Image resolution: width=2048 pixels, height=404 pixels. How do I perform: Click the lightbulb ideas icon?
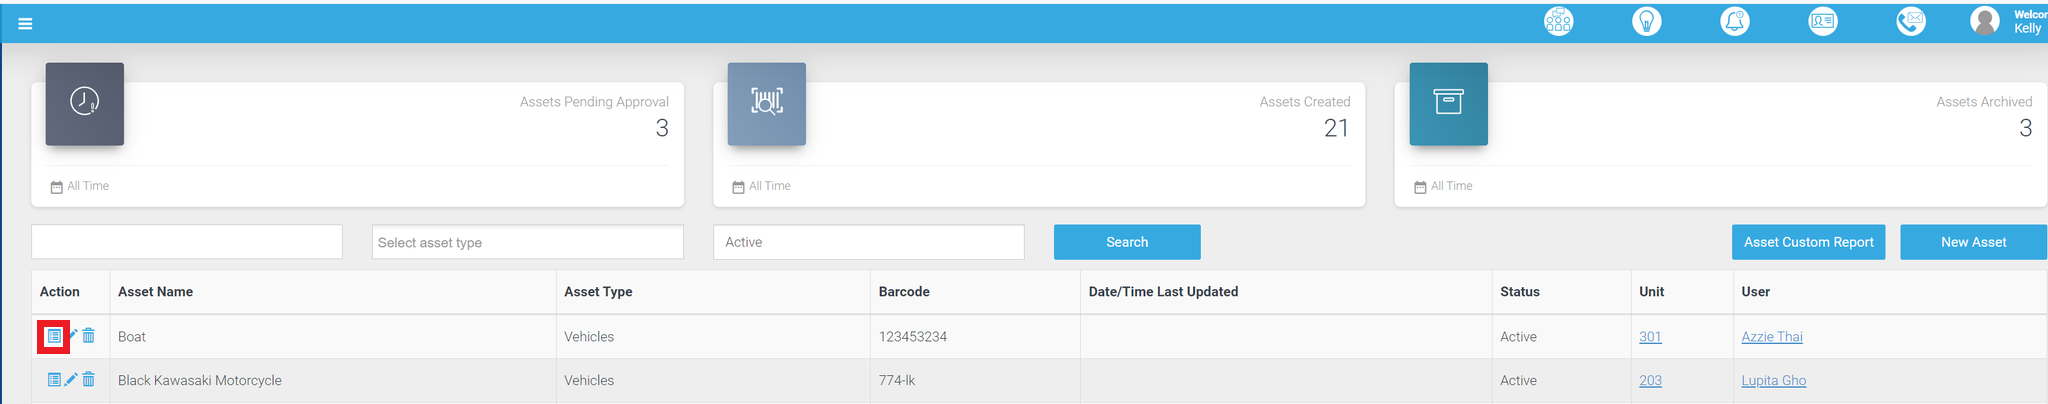point(1646,21)
